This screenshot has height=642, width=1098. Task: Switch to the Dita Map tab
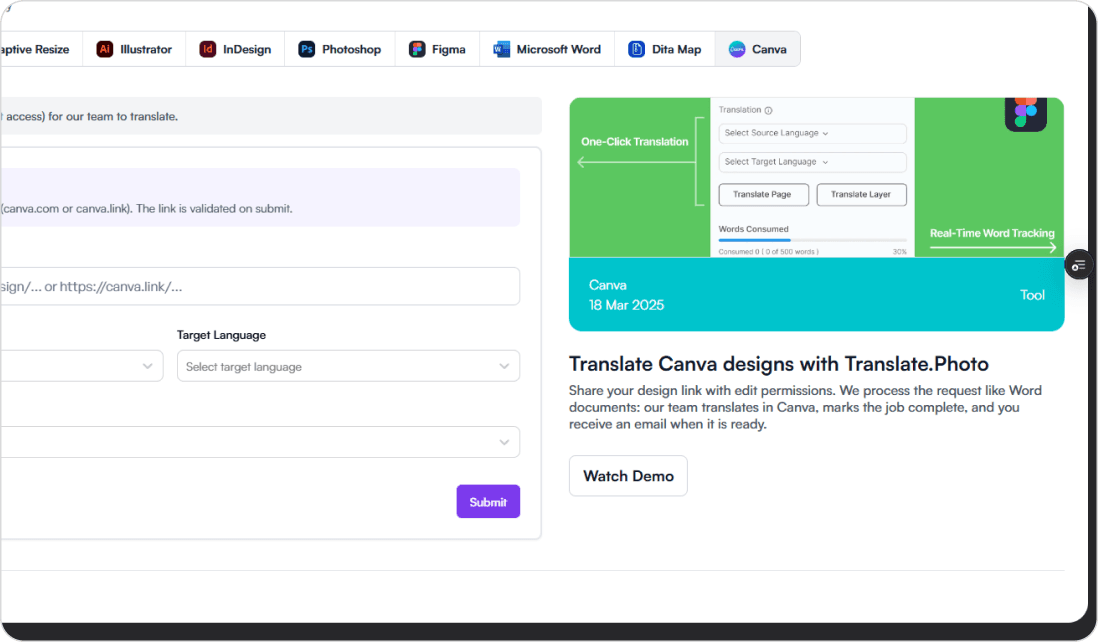tap(665, 49)
